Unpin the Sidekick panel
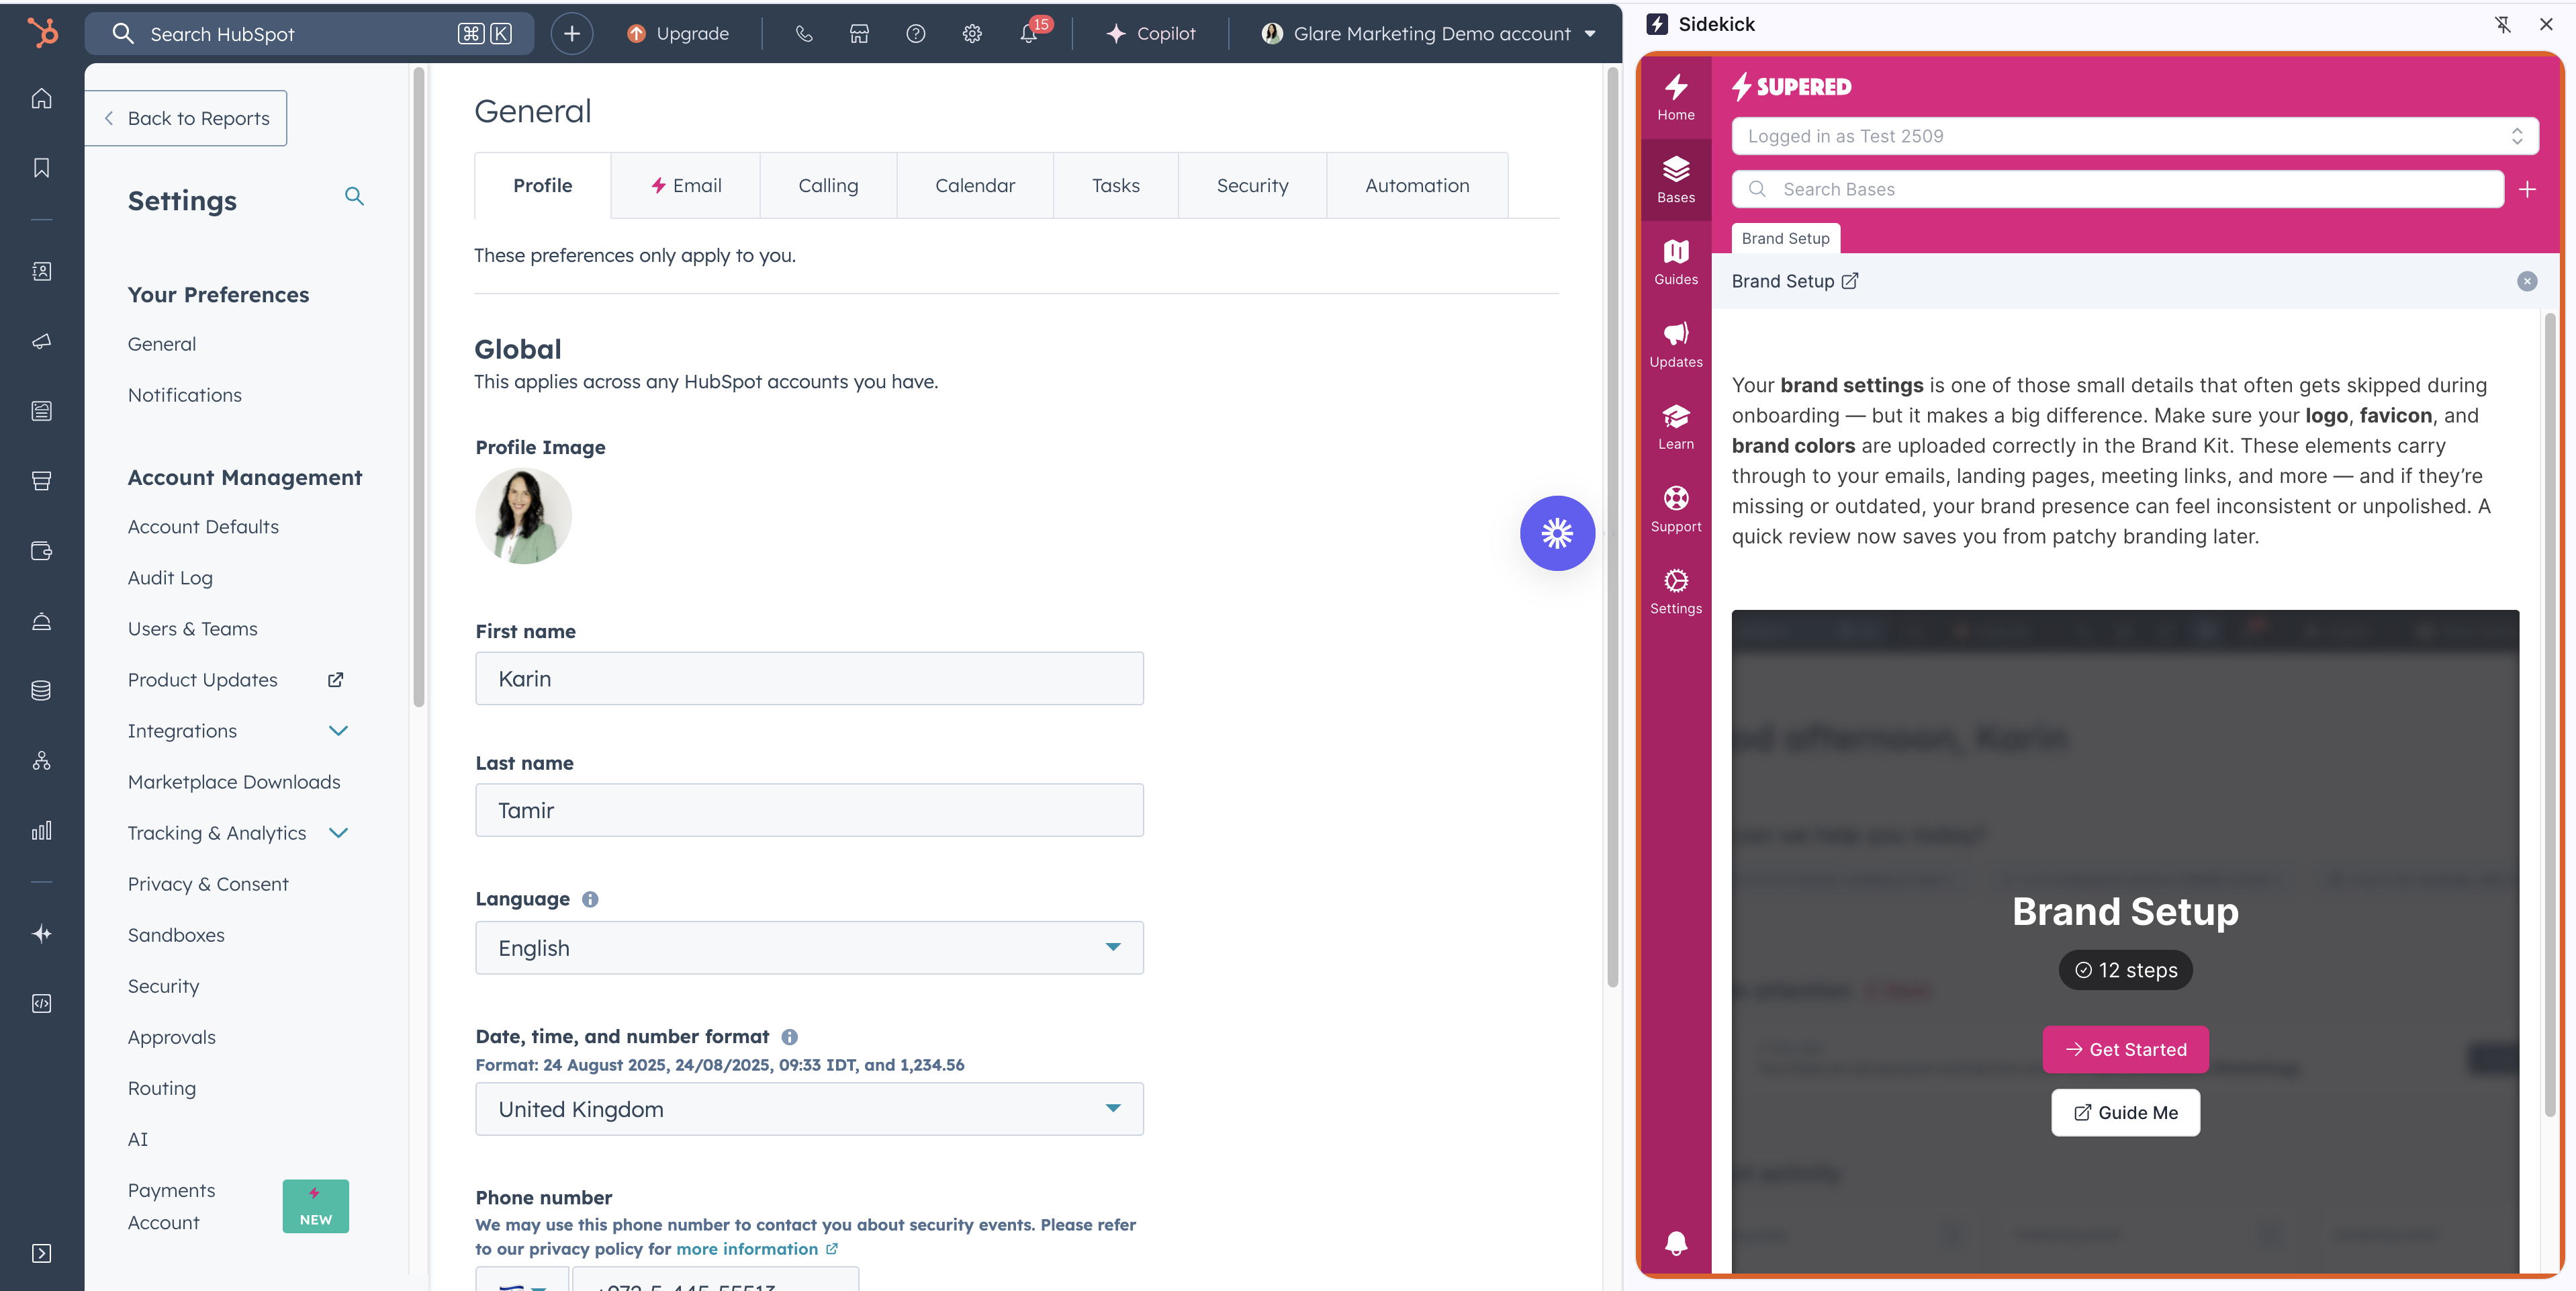Image resolution: width=2576 pixels, height=1291 pixels. [2502, 24]
